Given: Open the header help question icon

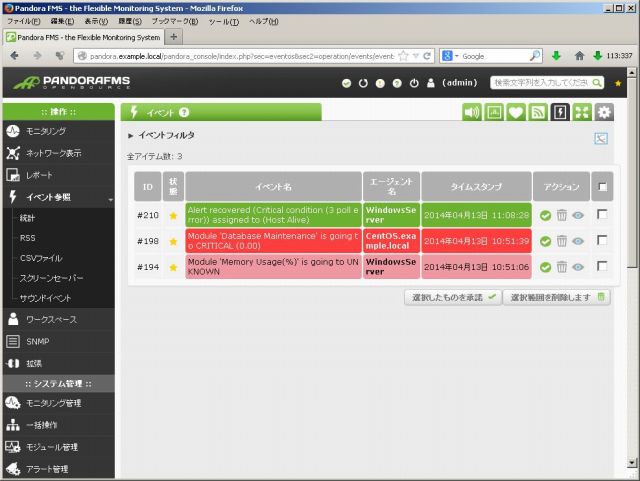Looking at the screenshot, I should [x=397, y=83].
